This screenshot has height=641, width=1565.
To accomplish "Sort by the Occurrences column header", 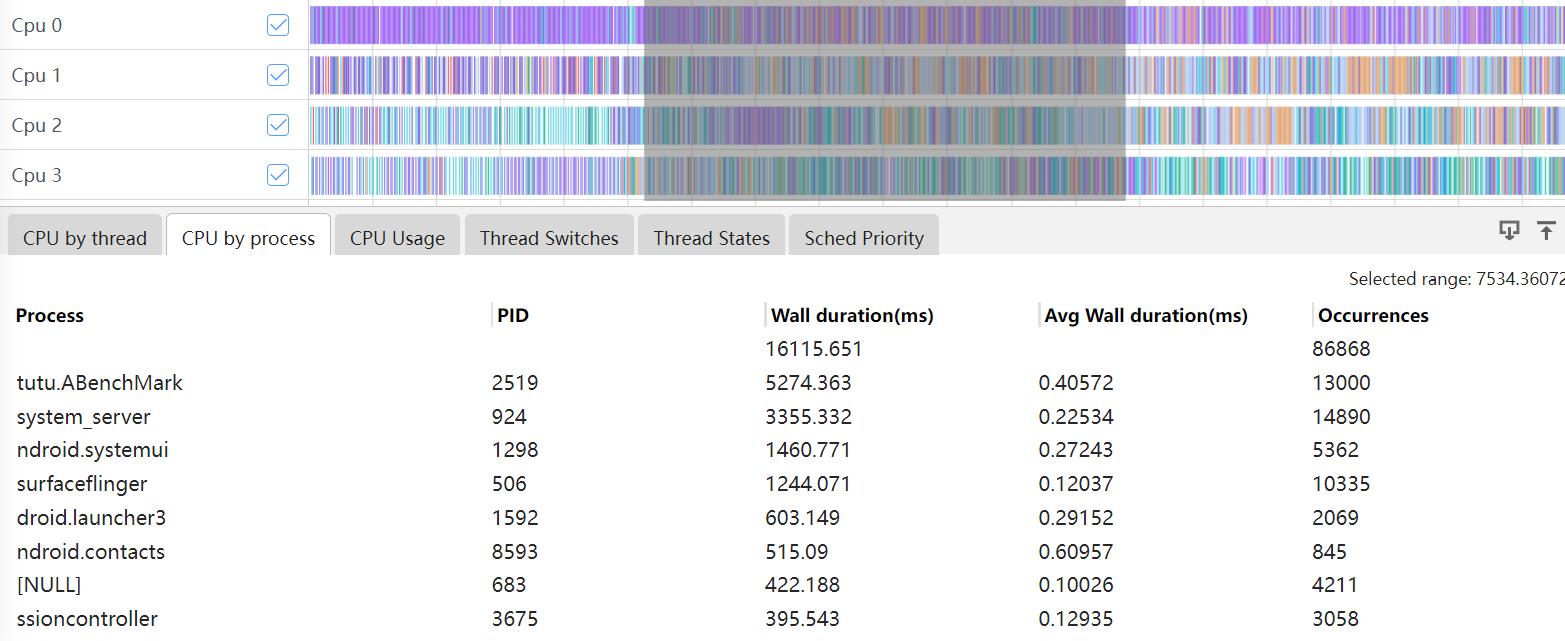I will coord(1373,316).
